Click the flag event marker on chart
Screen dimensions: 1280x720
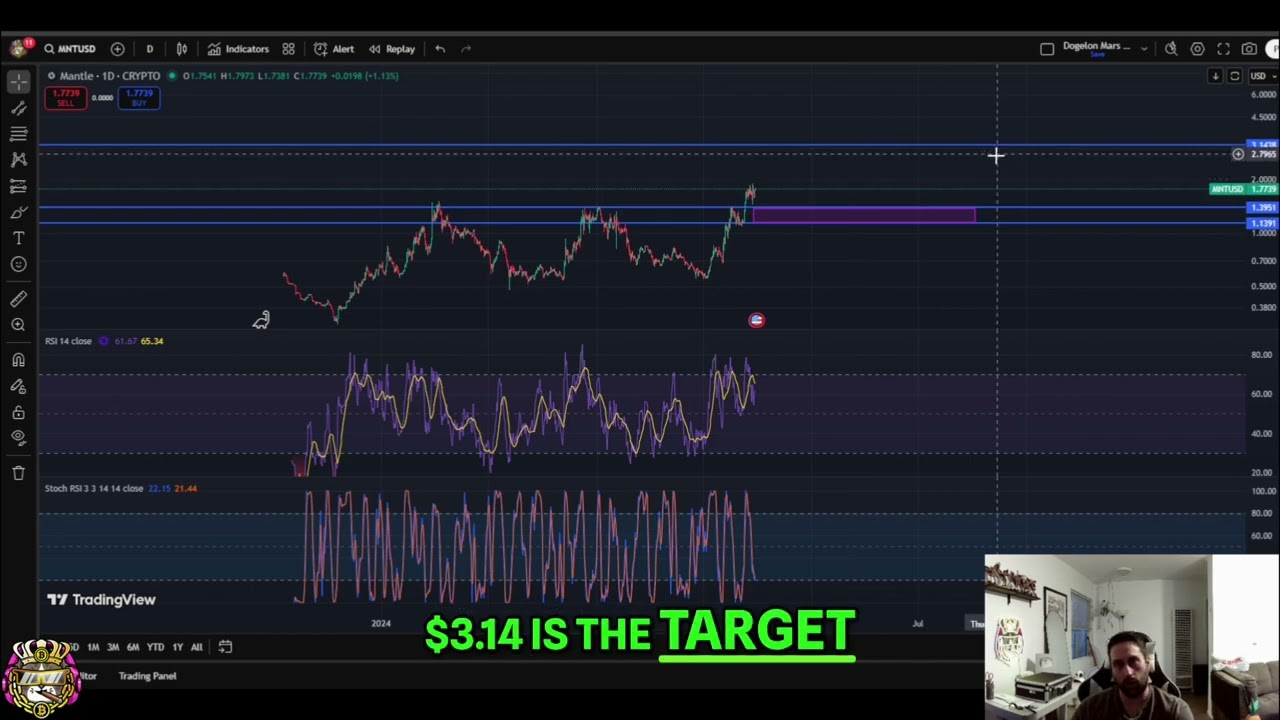point(756,320)
